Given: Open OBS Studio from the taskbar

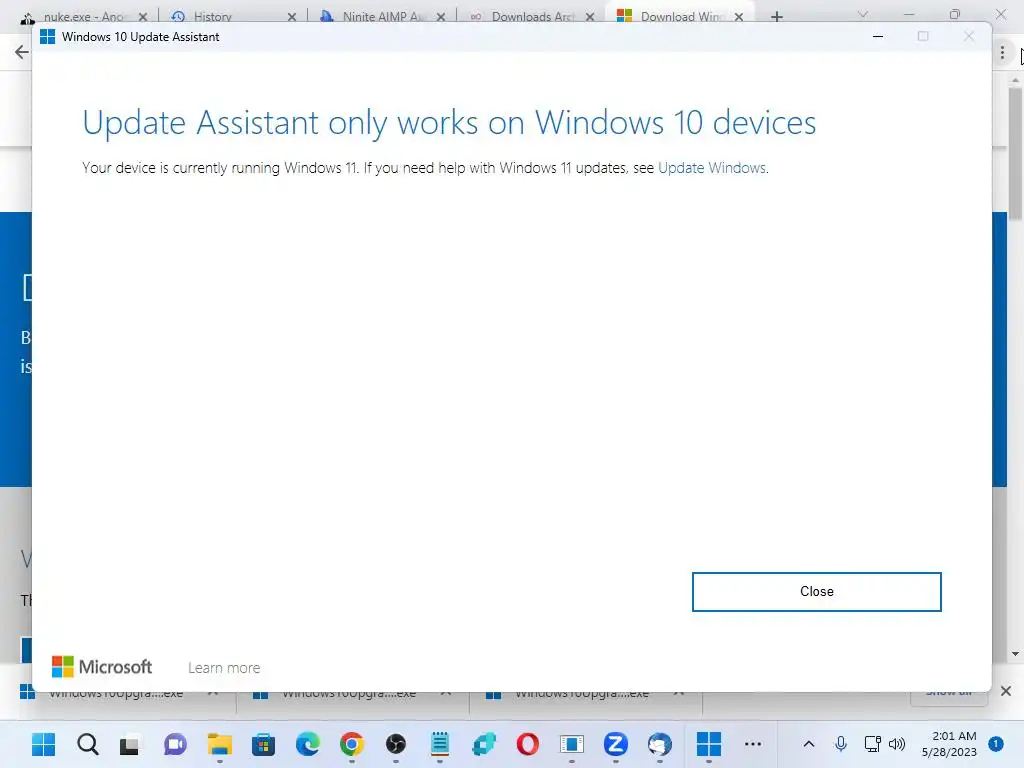Looking at the screenshot, I should coord(396,744).
